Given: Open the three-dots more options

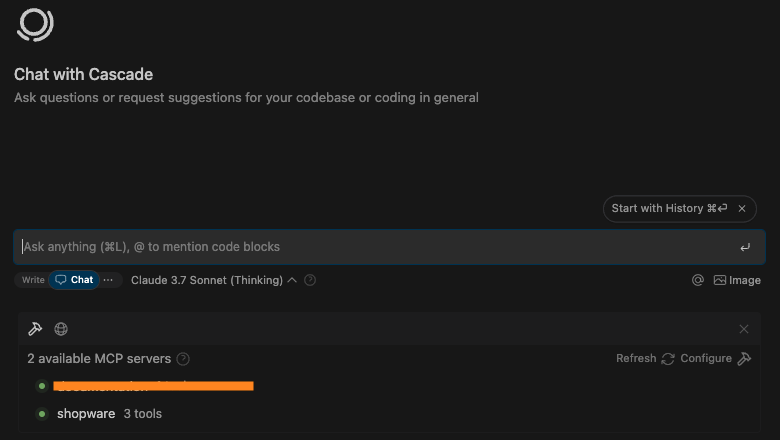Looking at the screenshot, I should tap(108, 280).
